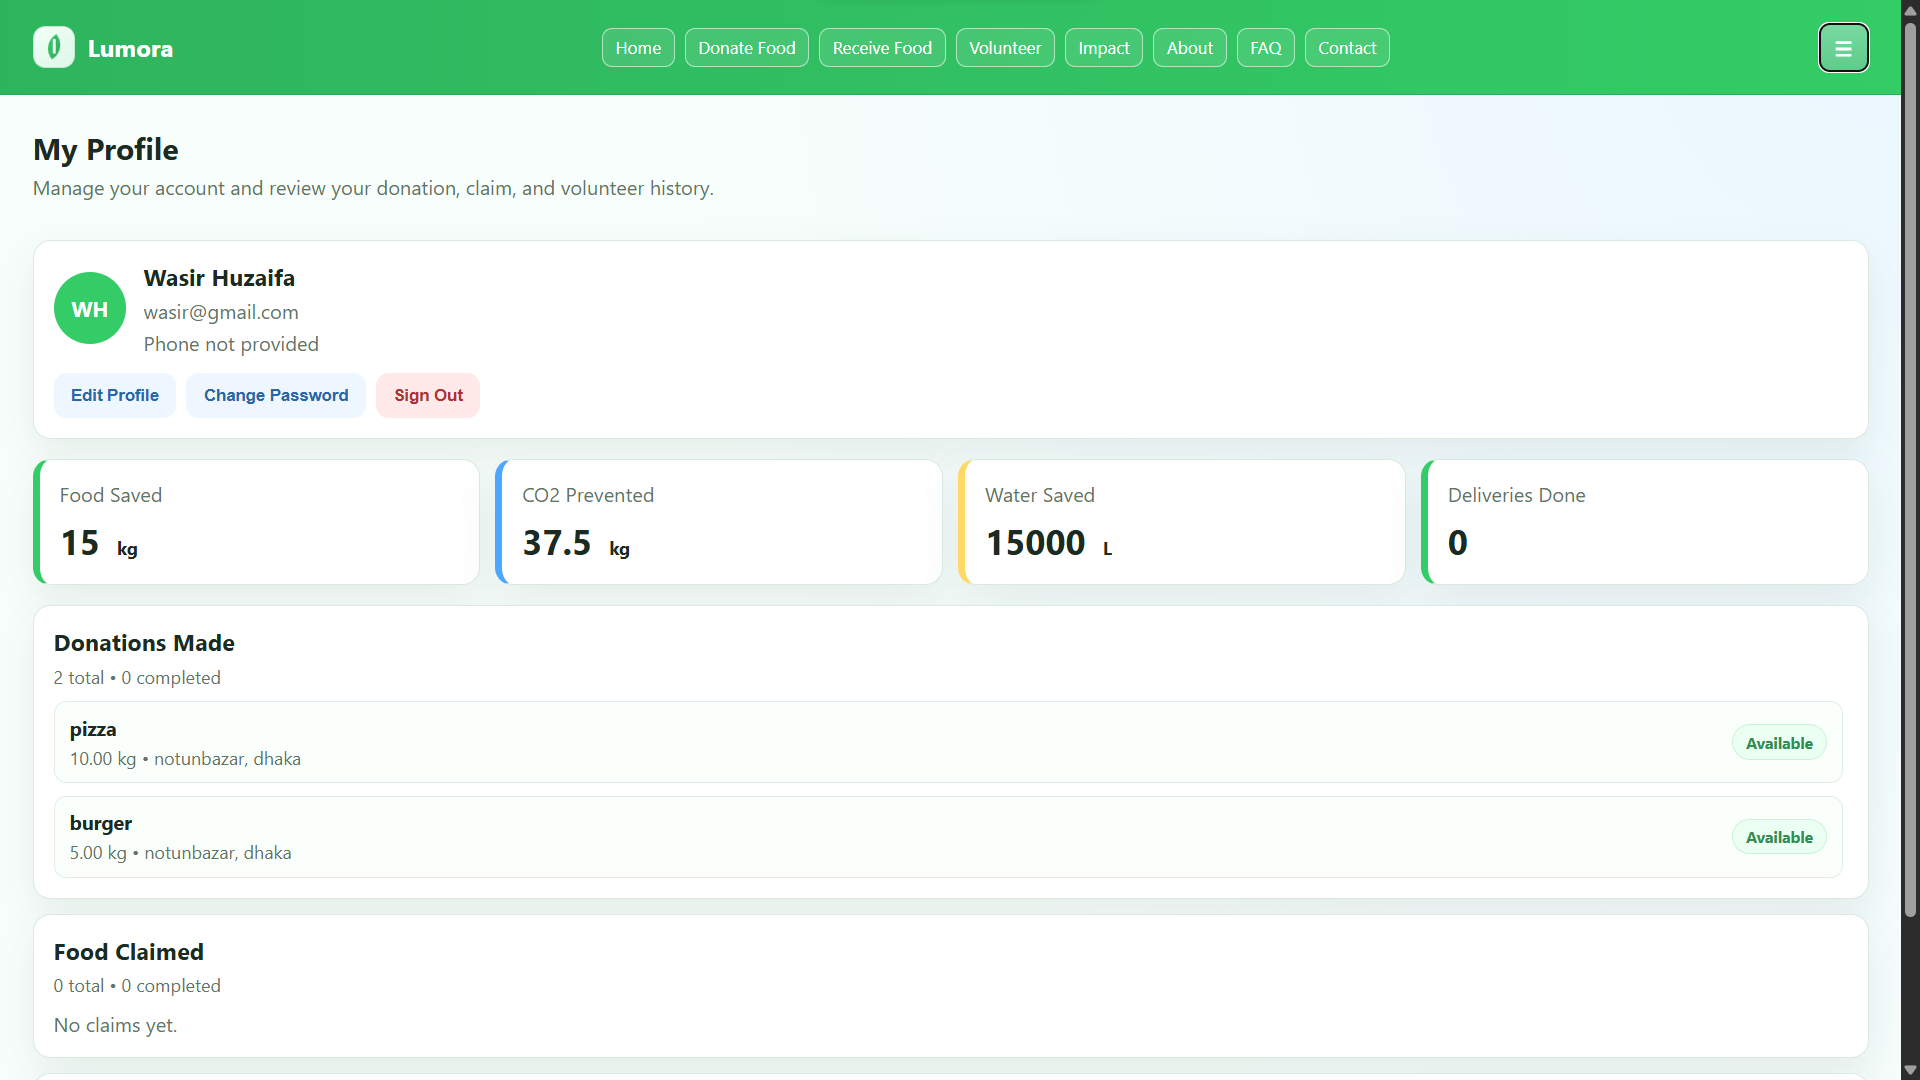This screenshot has width=1920, height=1080.
Task: Click burger's Available status badge
Action: click(x=1778, y=837)
